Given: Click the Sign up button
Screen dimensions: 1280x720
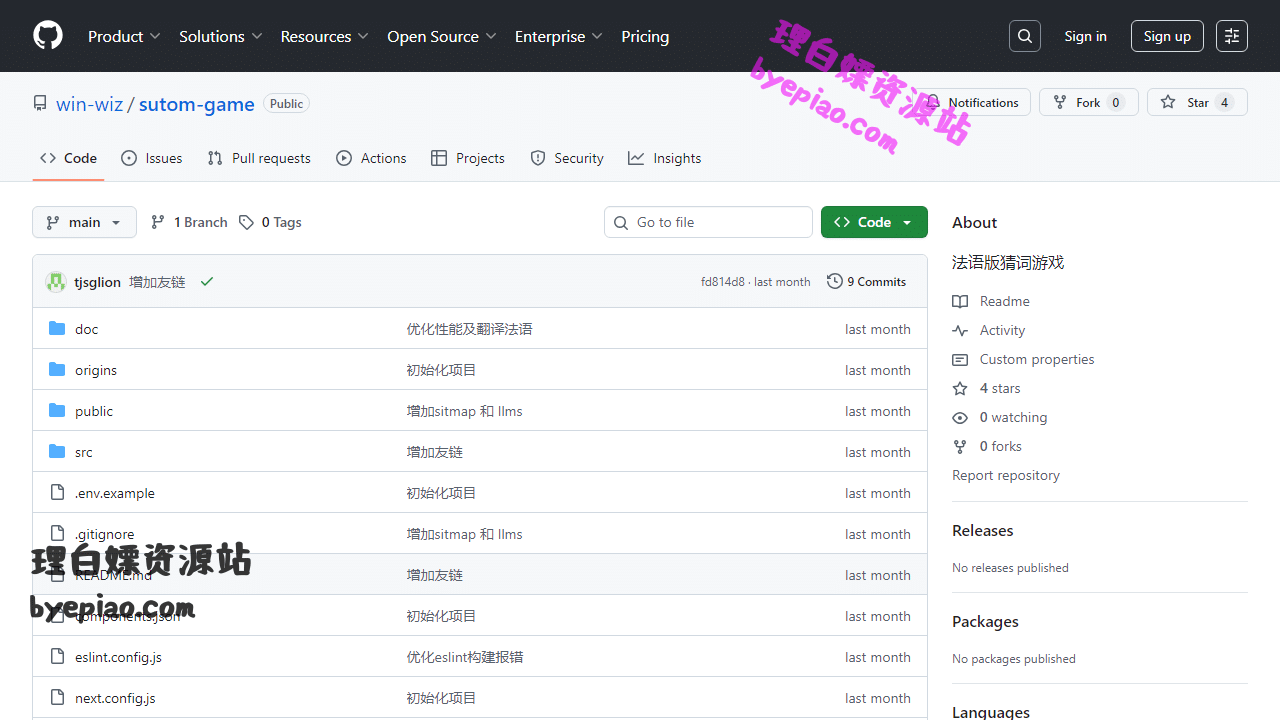Looking at the screenshot, I should (1167, 36).
